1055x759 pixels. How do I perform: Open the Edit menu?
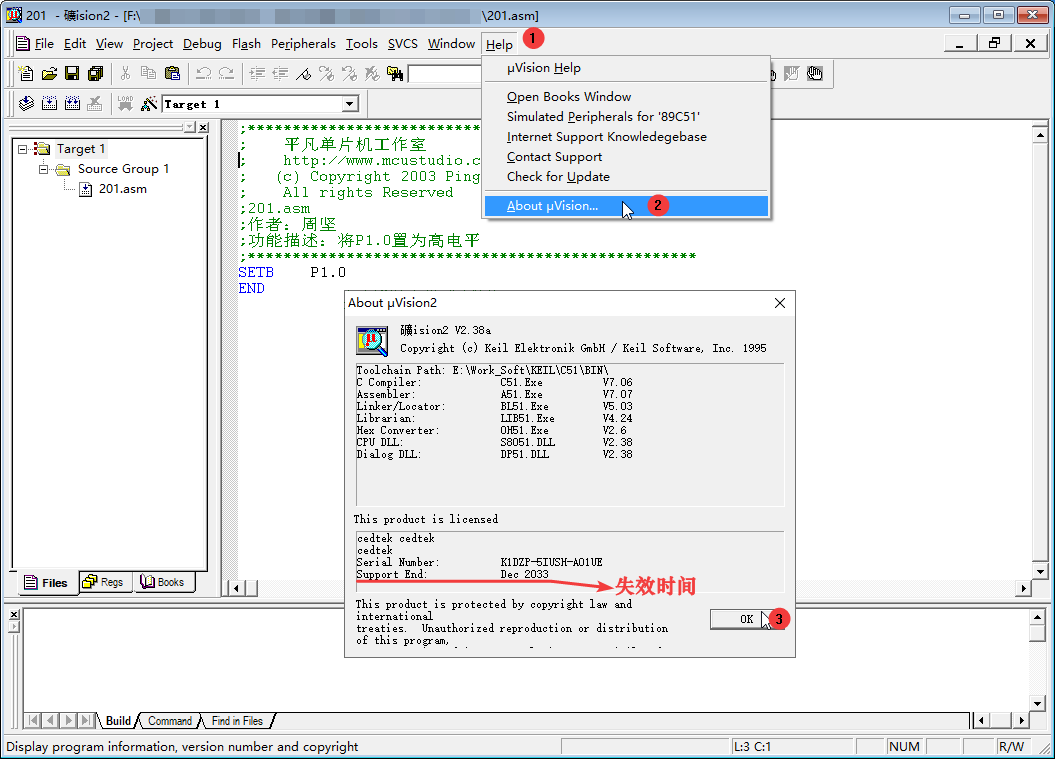75,44
